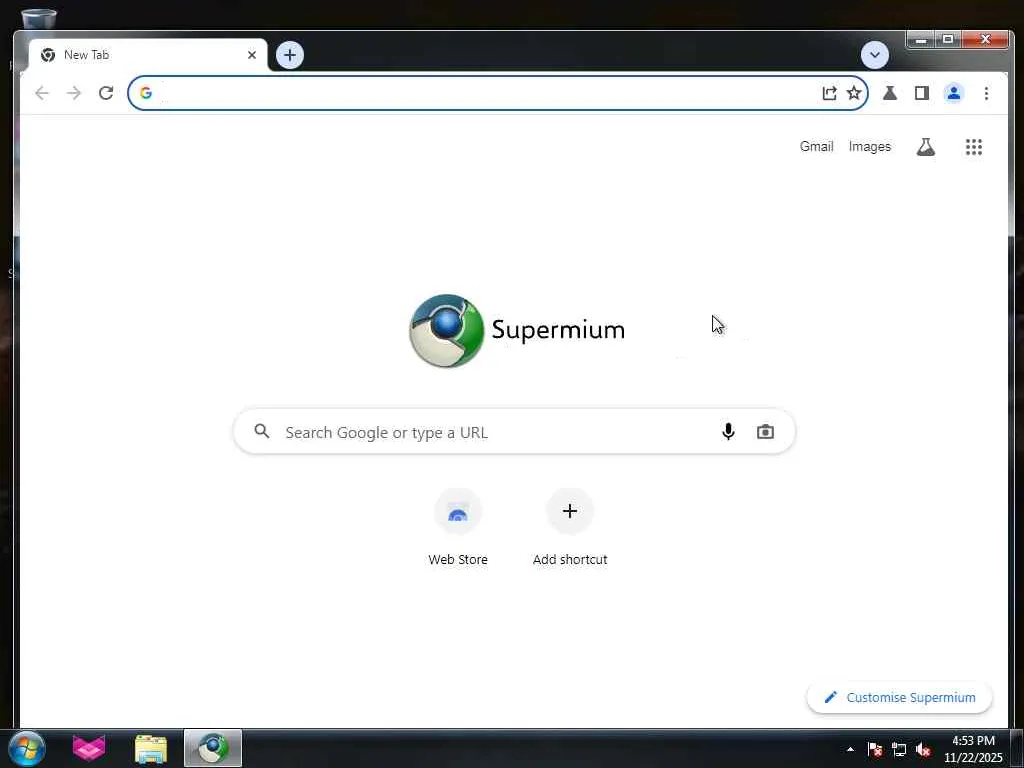Open the Windows Start menu orb
Image resolution: width=1024 pixels, height=768 pixels.
27,748
